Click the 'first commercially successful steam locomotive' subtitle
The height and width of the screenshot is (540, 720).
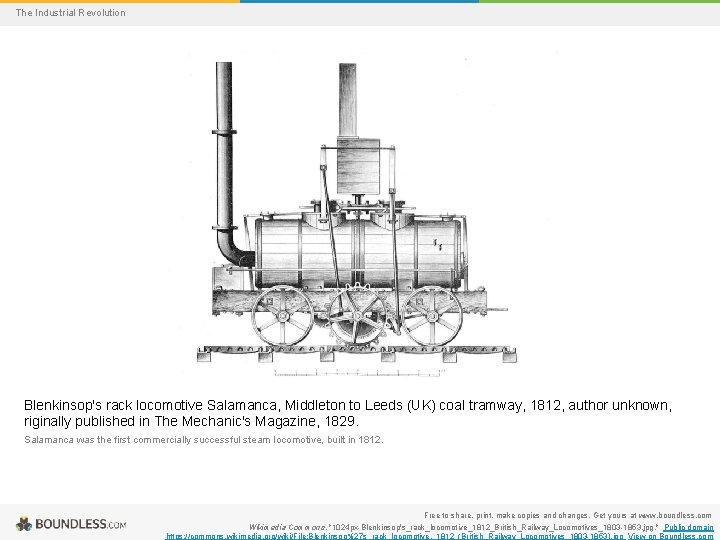coord(203,439)
